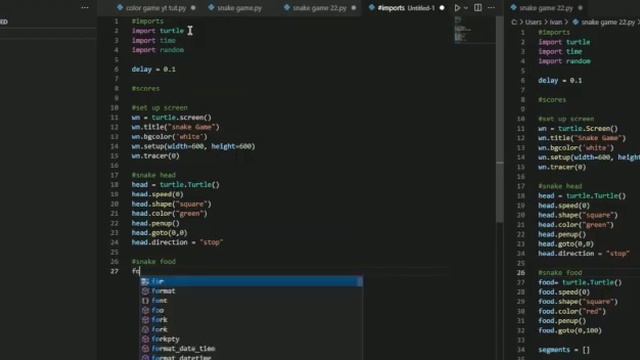This screenshot has height=360, width=640.
Task: Open editor more actions ellipsis menu
Action: coord(491,8)
